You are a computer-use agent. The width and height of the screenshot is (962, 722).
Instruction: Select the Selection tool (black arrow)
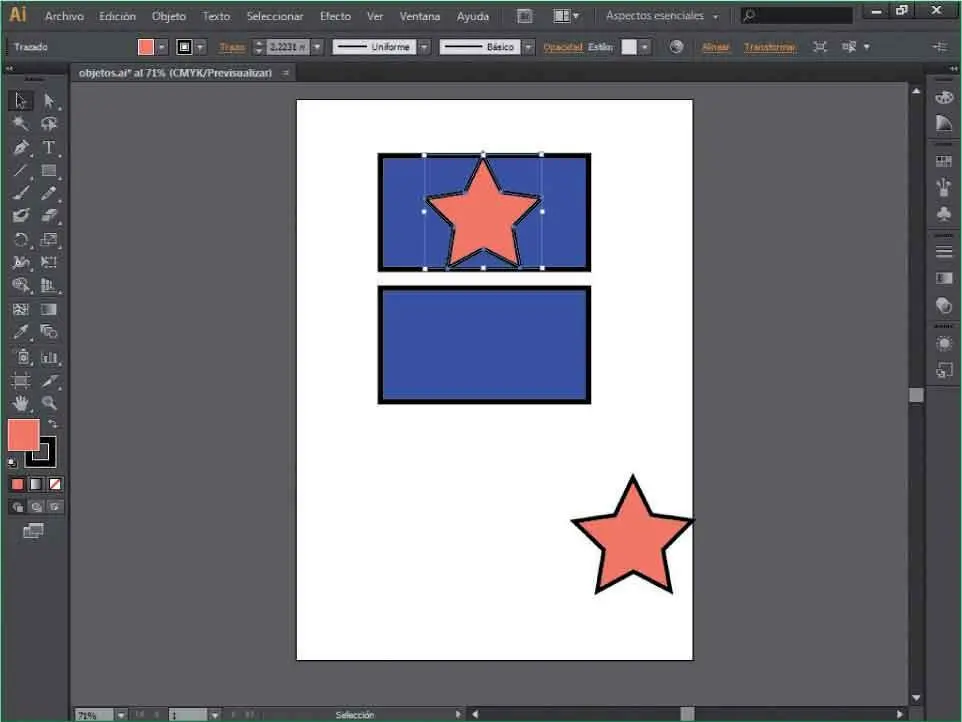pos(20,100)
